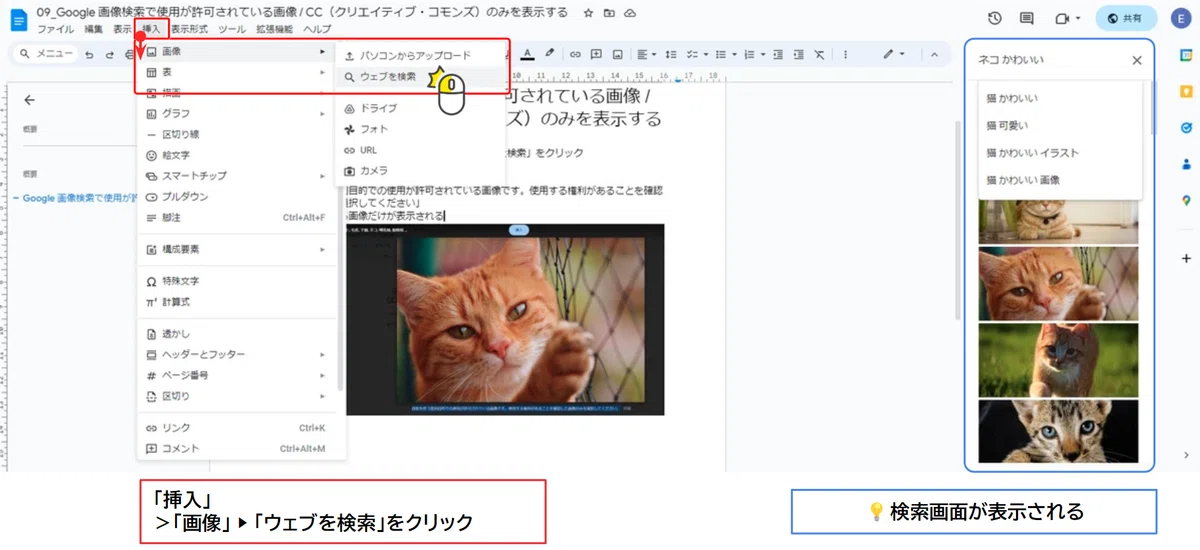1200x550 pixels.
Task: Open Google Calendar in side panel
Action: 1186,54
